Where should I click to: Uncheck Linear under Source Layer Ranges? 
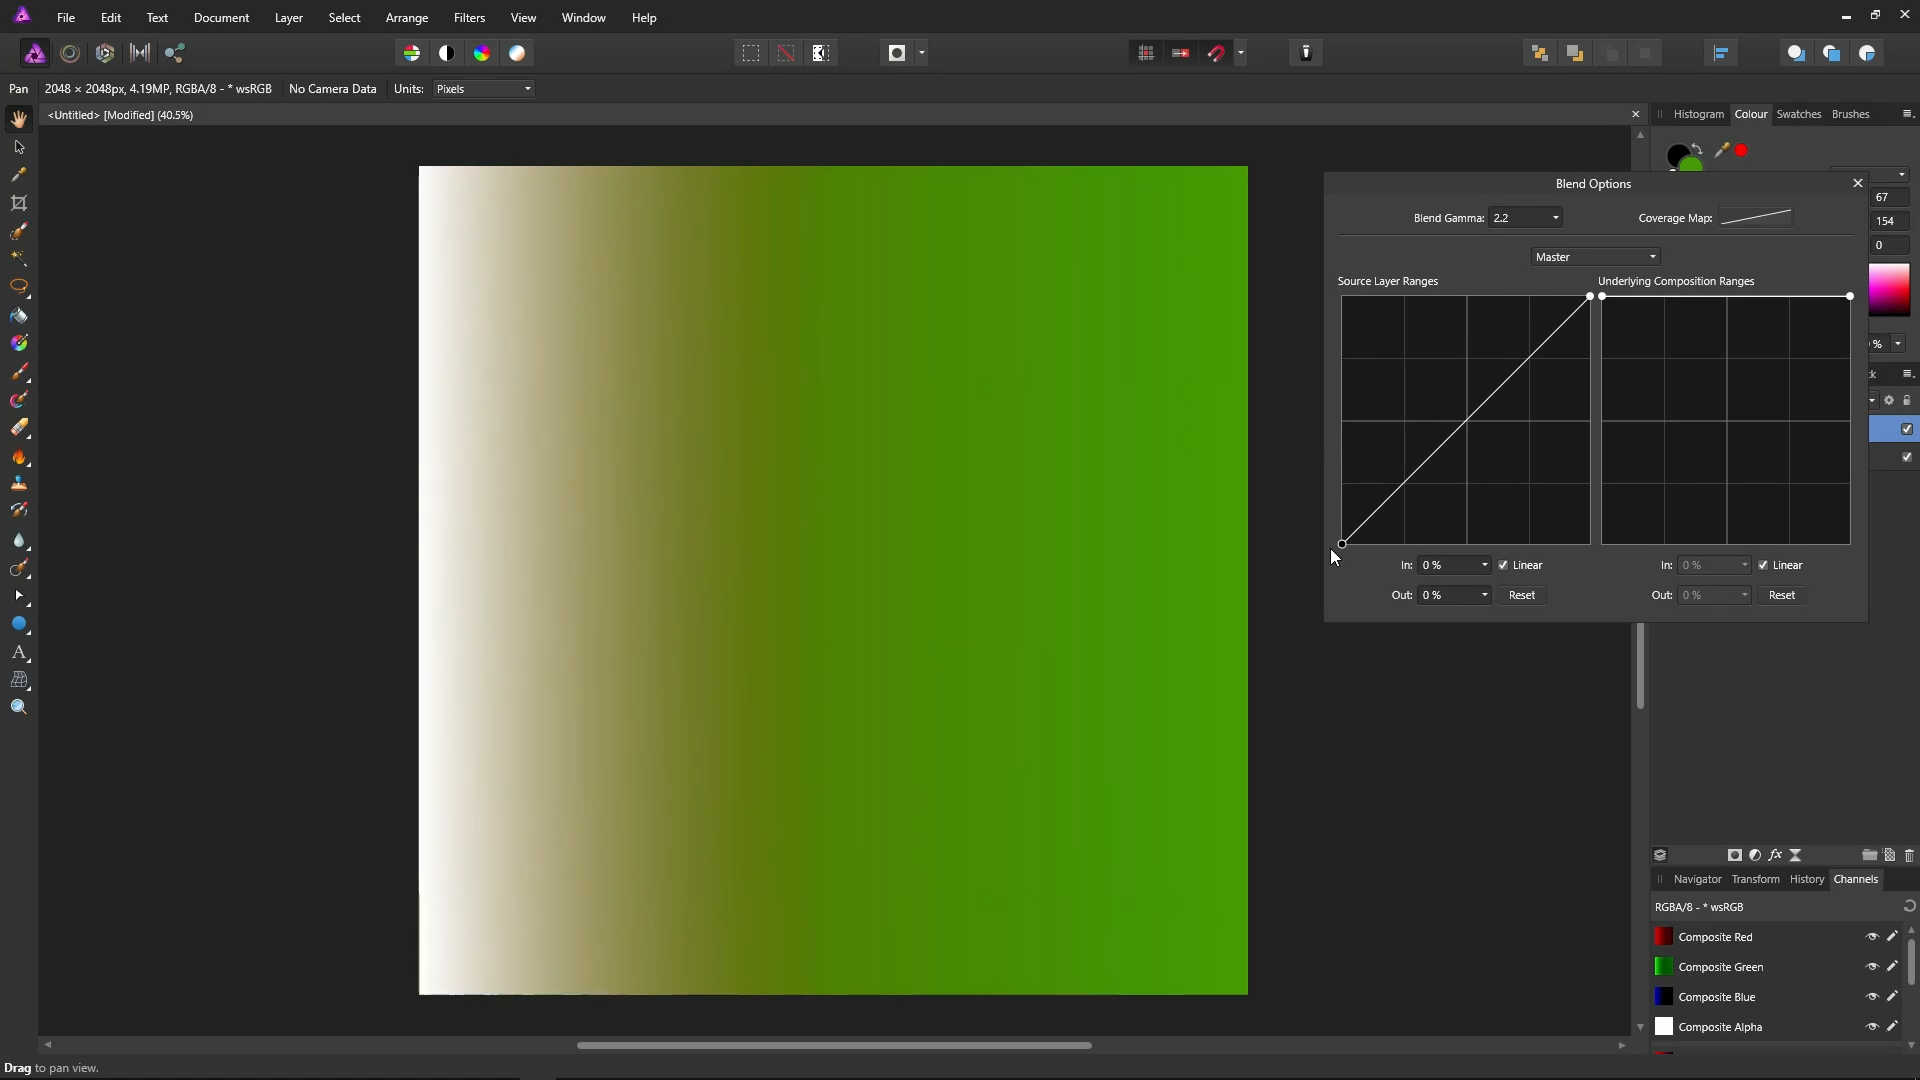point(1503,565)
